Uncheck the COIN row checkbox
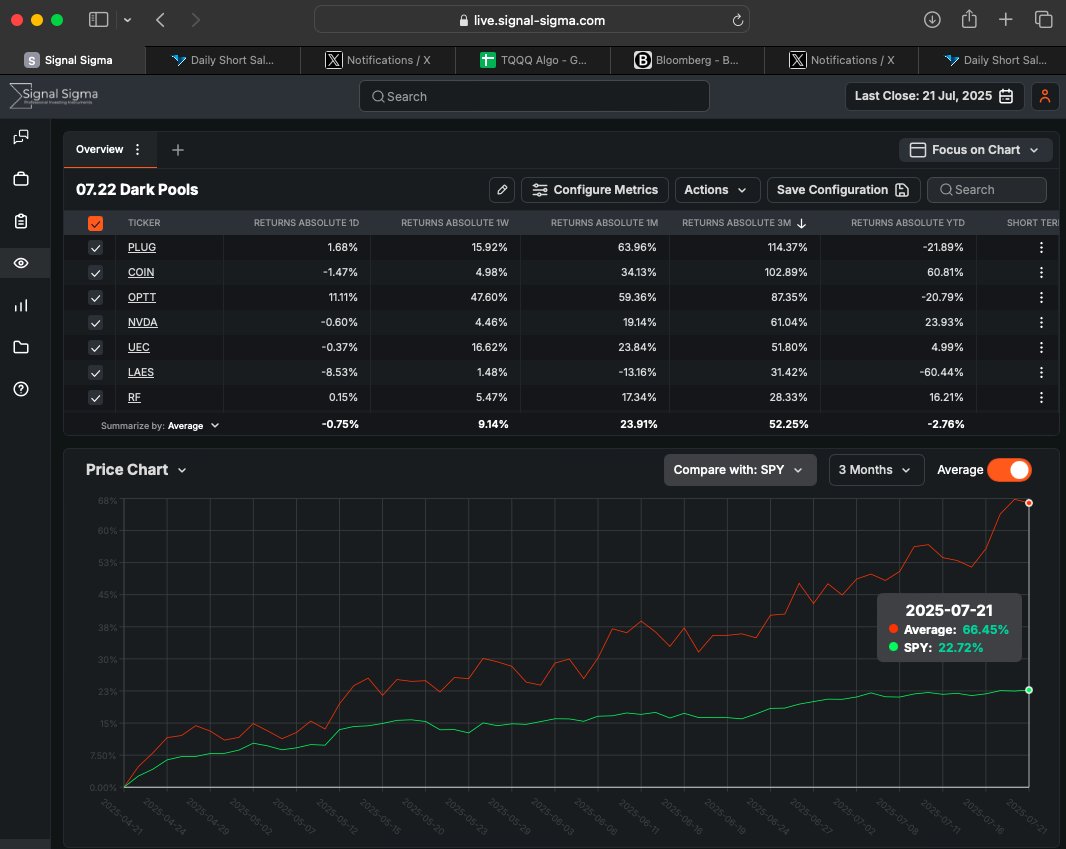 (x=95, y=273)
